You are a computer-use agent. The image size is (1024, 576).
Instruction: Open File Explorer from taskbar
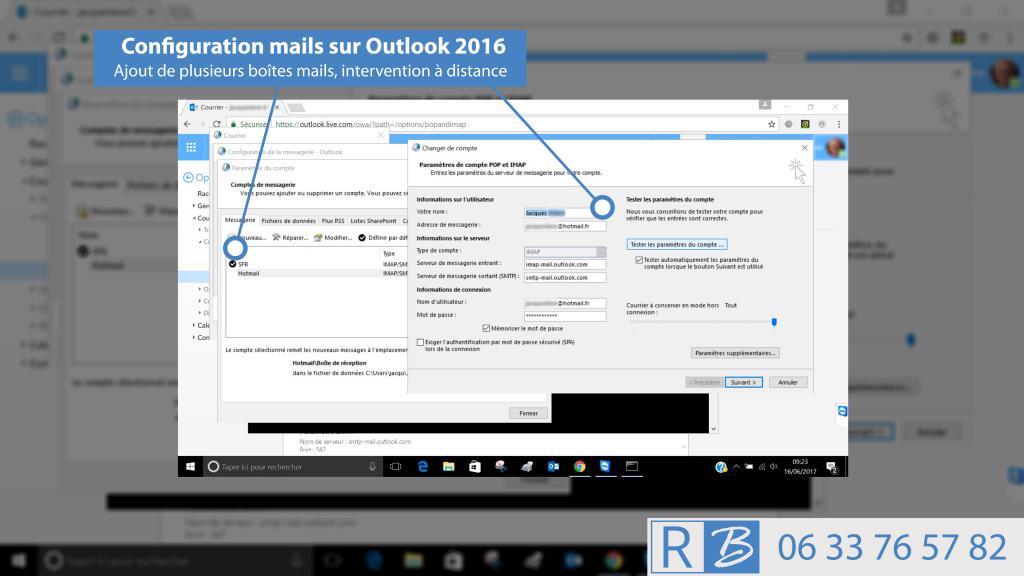tap(449, 466)
